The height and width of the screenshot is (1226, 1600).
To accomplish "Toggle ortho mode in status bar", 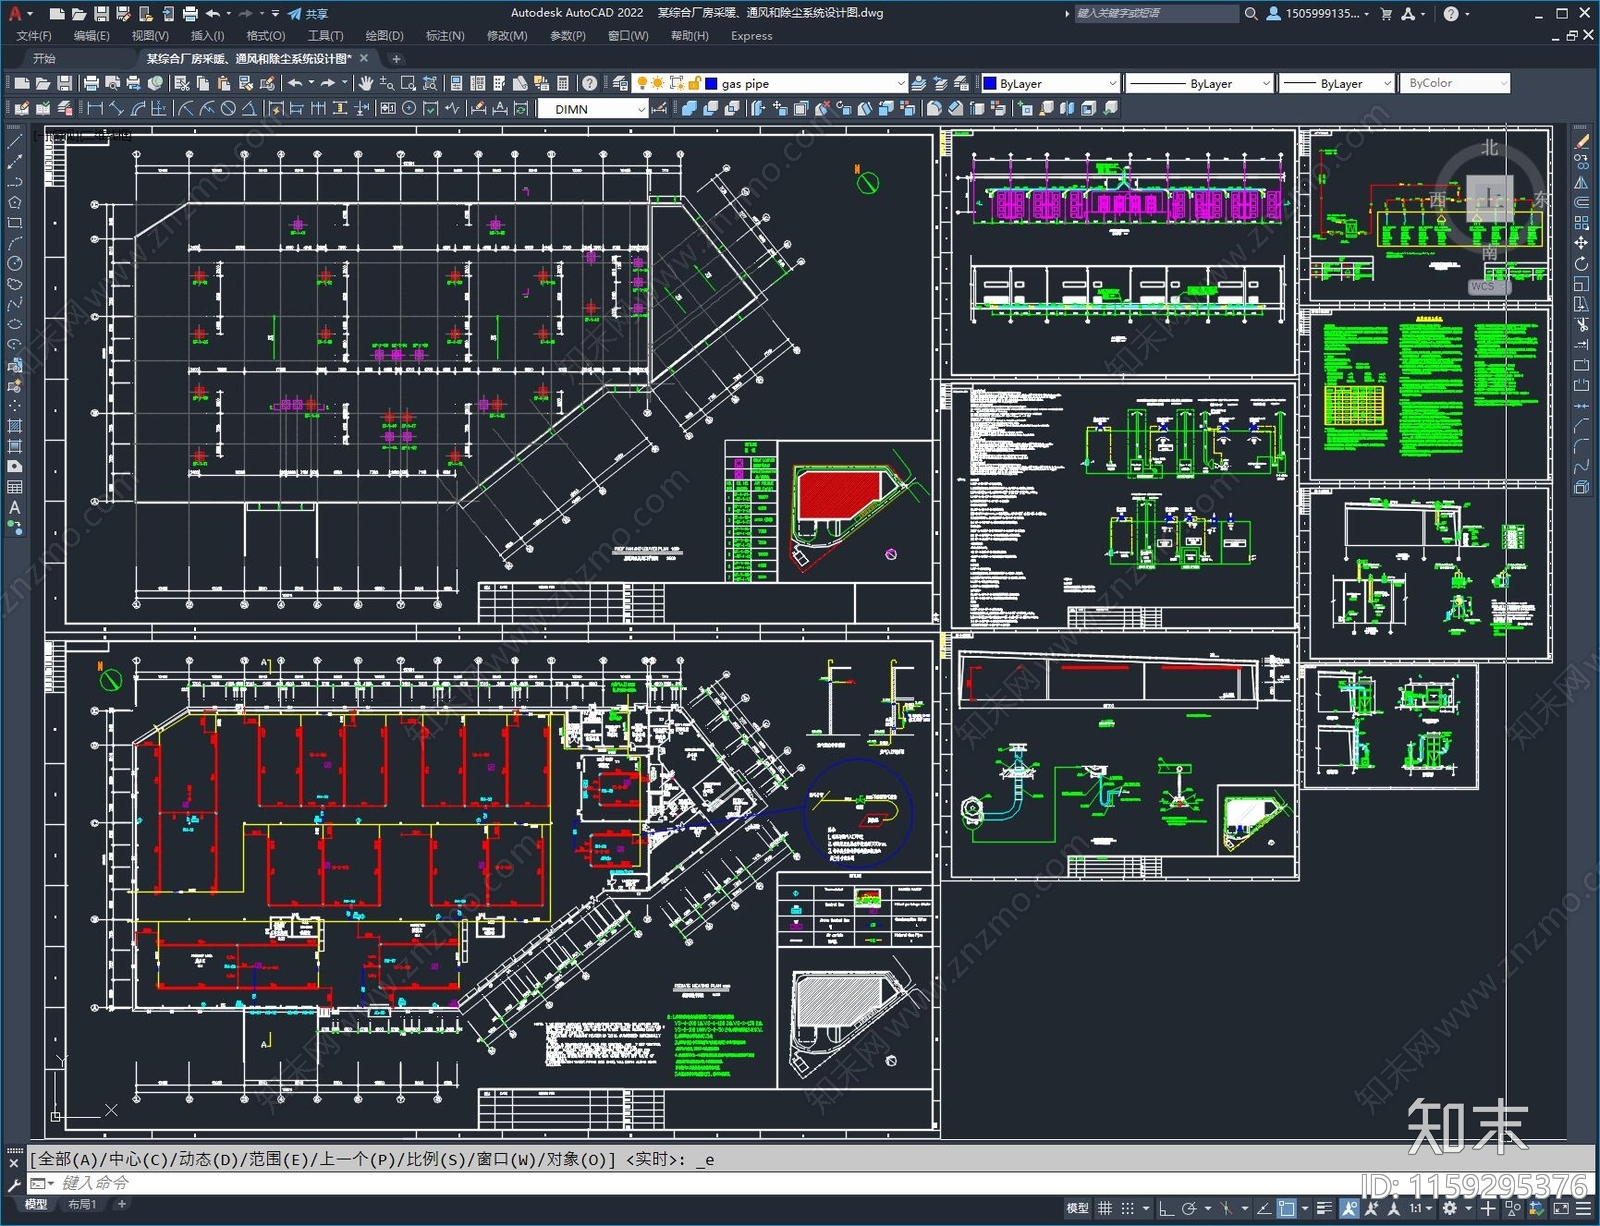I will 1166,1208.
